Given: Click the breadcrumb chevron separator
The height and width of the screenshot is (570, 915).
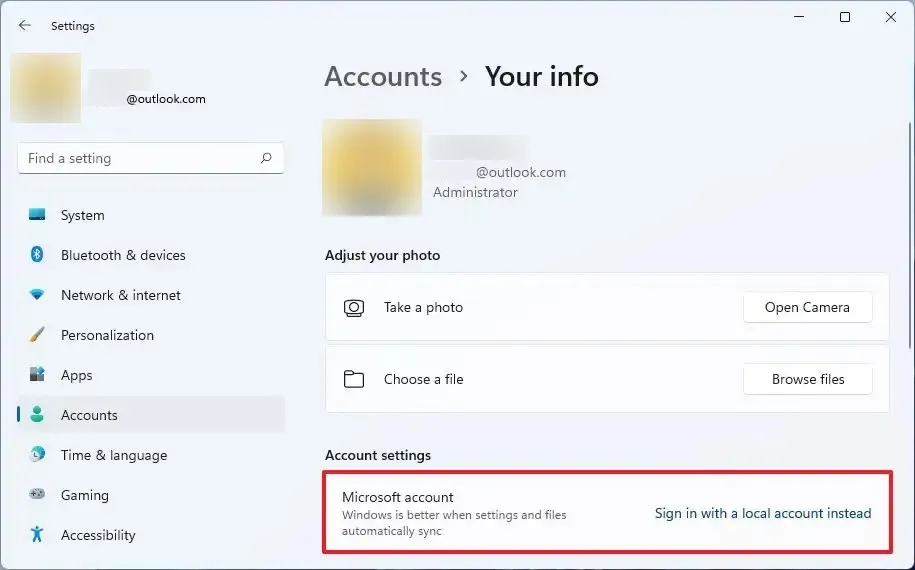Looking at the screenshot, I should 463,76.
